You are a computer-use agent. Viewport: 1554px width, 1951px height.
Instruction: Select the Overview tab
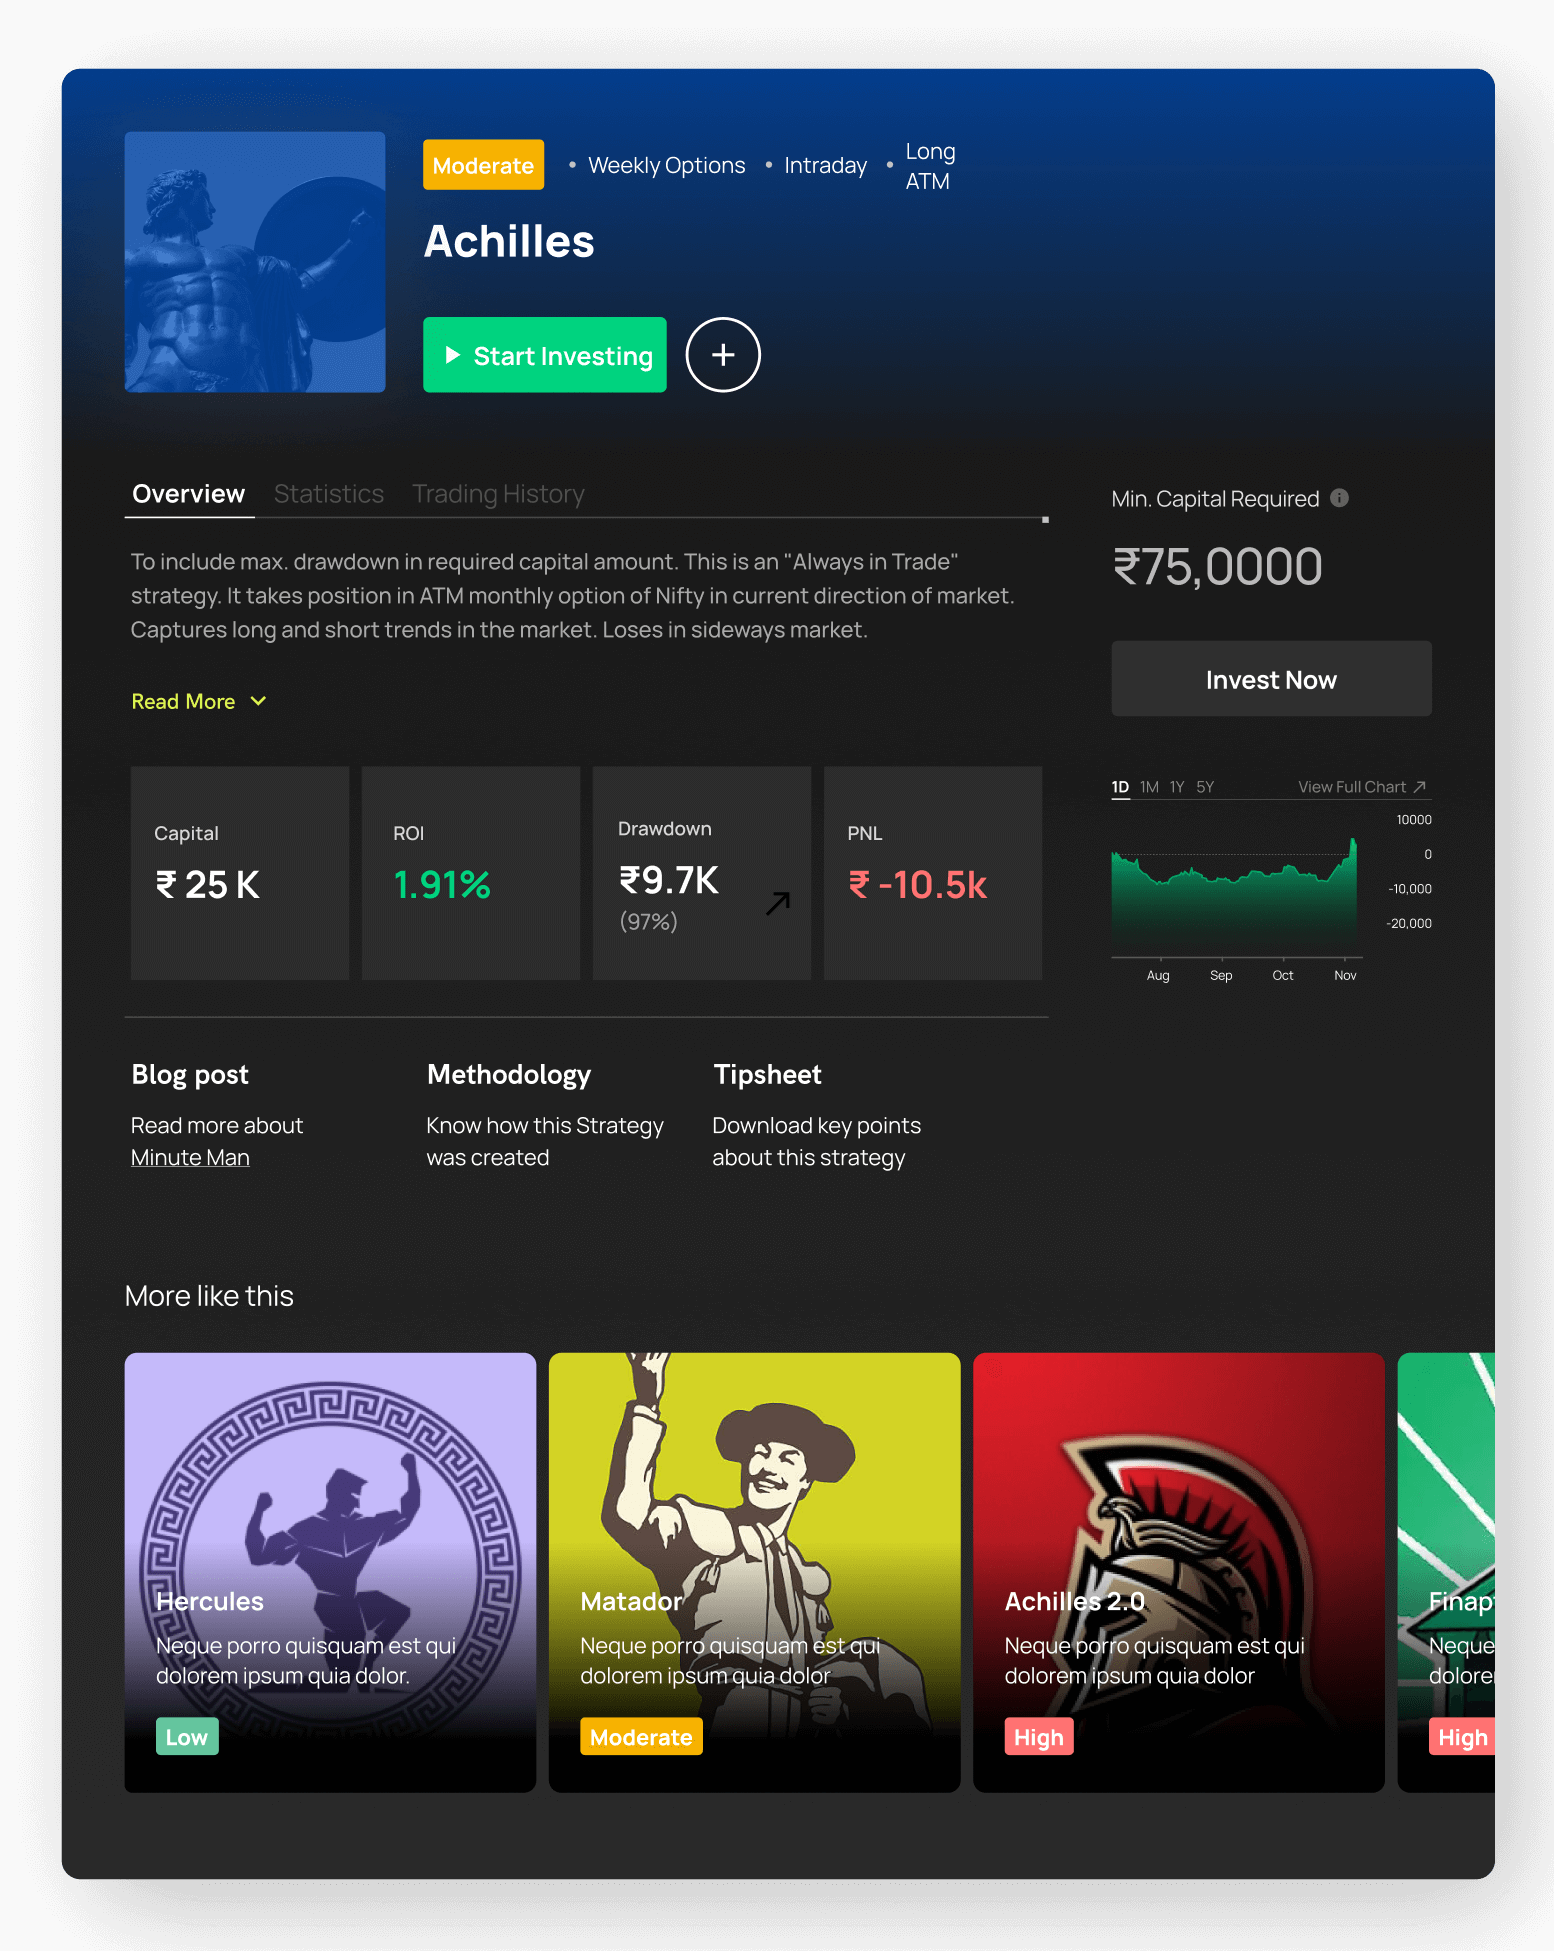189,494
